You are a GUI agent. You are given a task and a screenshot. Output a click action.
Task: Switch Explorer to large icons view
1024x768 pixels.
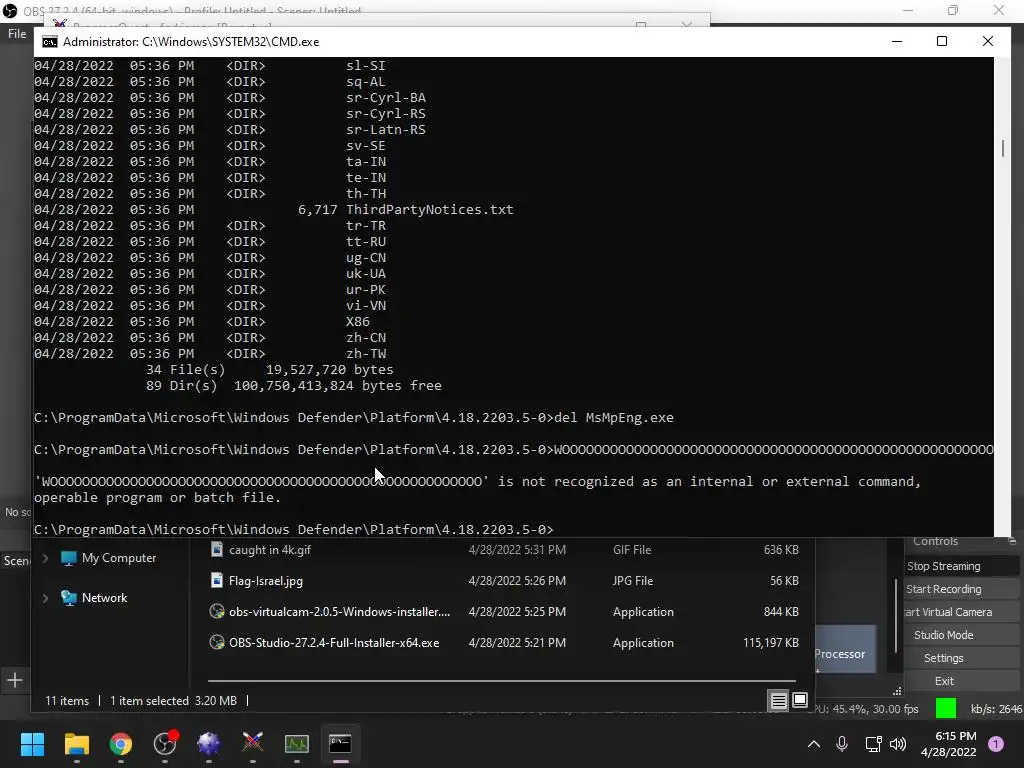pyautogui.click(x=800, y=701)
